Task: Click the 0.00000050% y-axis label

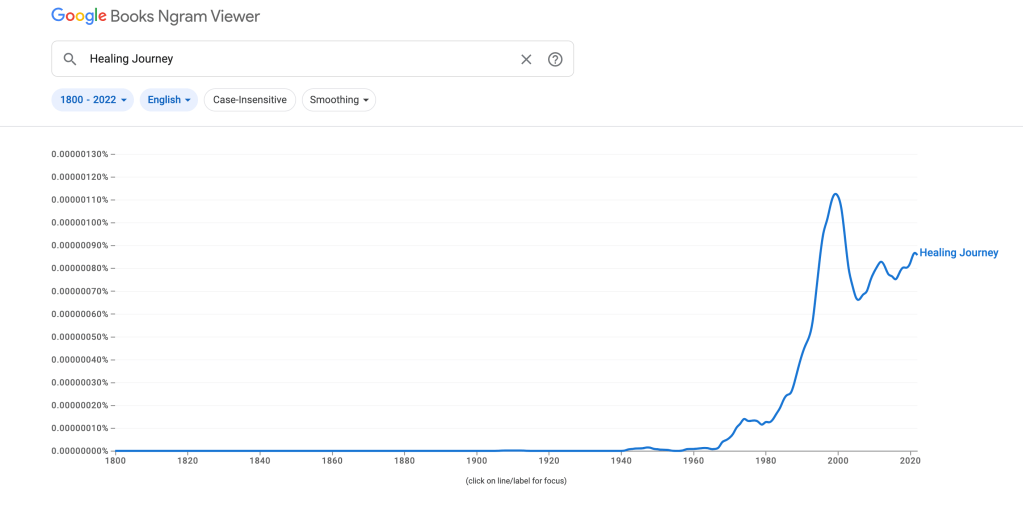Action: coord(79,337)
